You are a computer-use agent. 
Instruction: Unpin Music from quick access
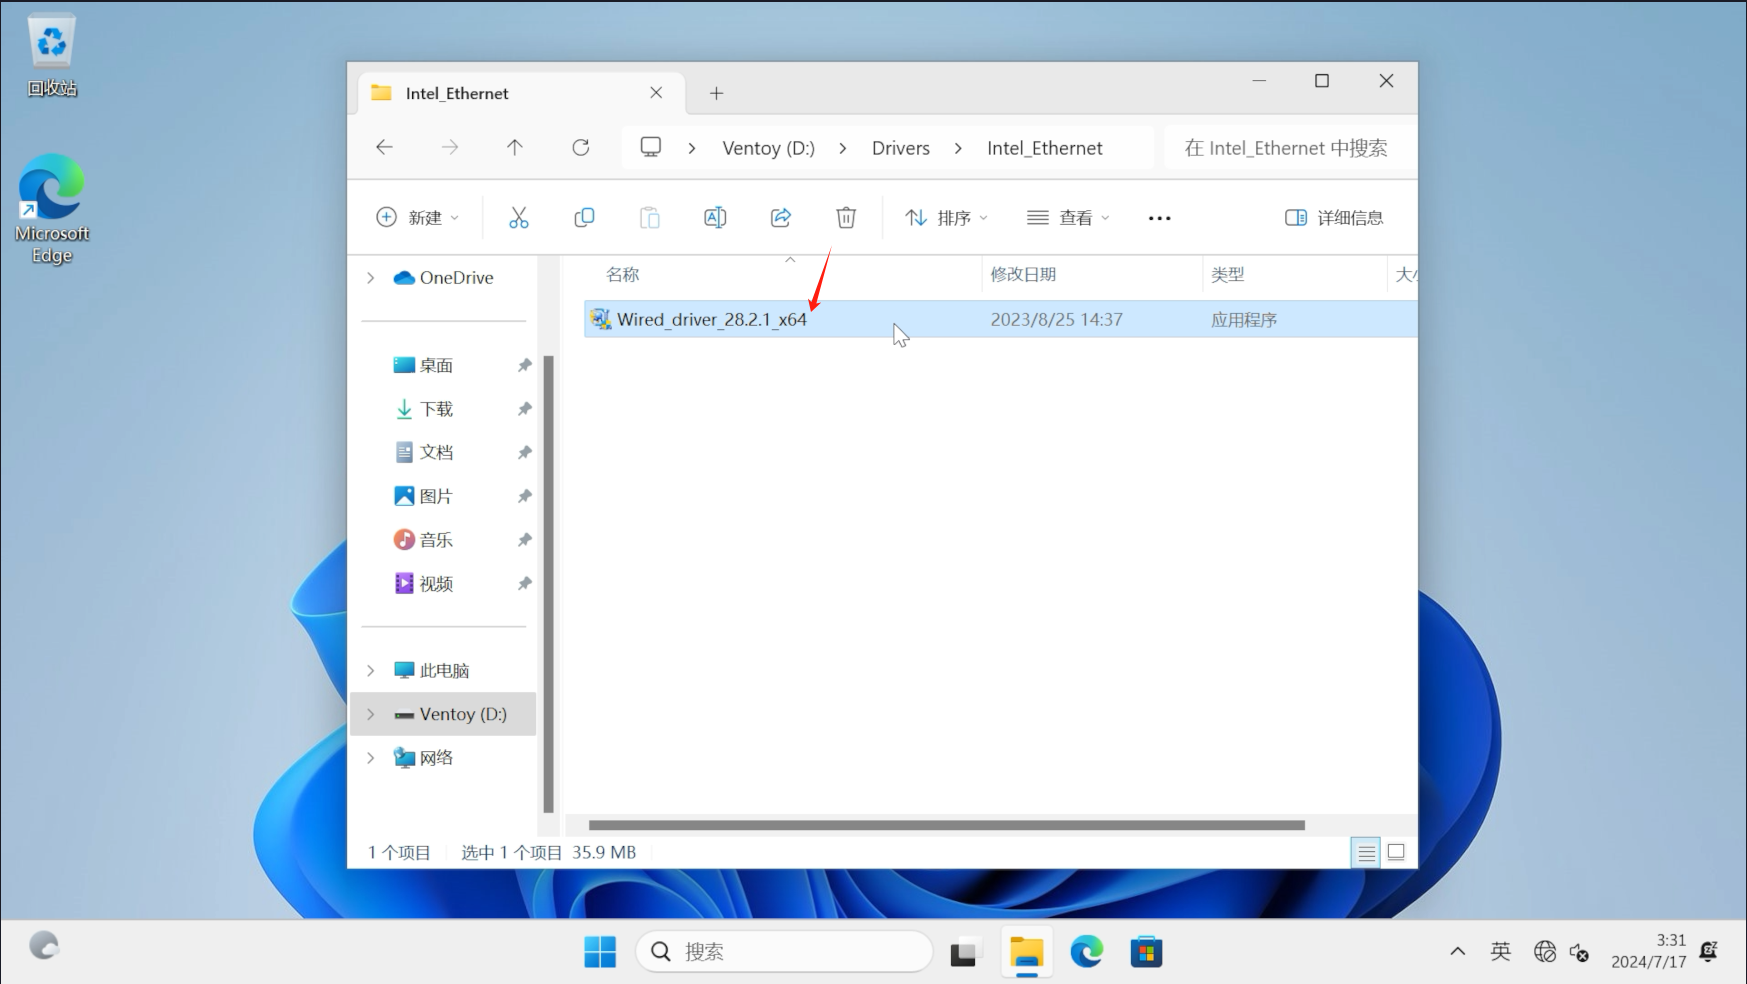coord(524,540)
